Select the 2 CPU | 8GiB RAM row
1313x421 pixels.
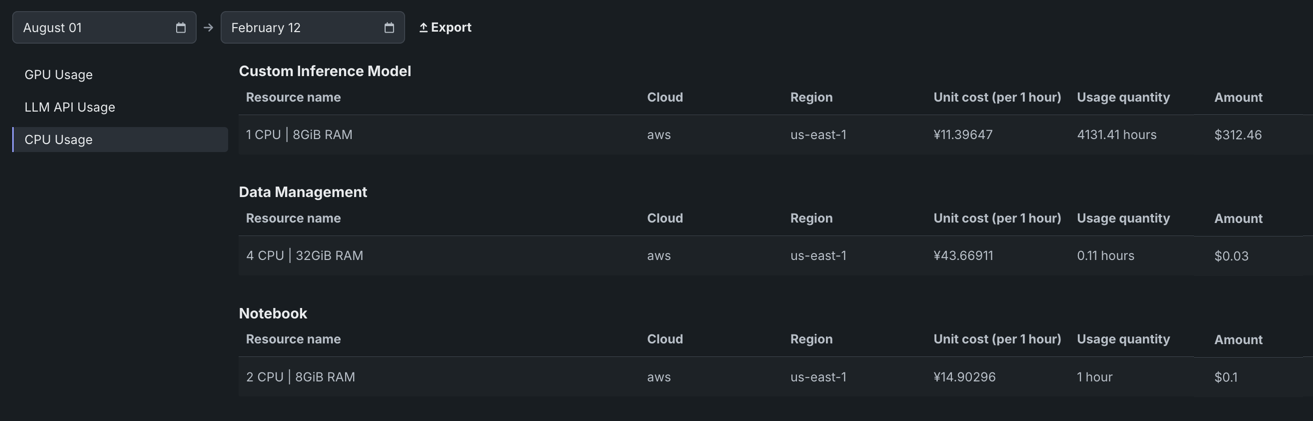pos(301,377)
